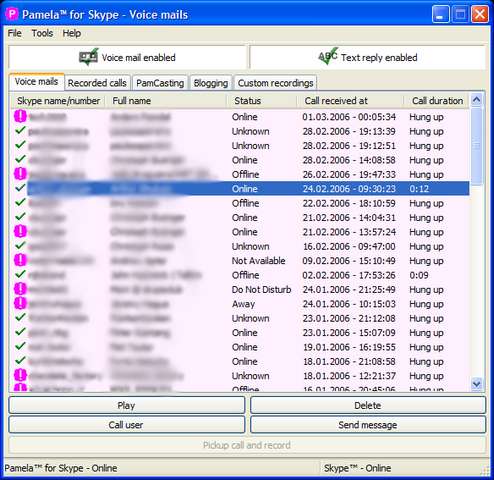Toggle the Text reply enabled button
Image resolution: width=494 pixels, height=480 pixels.
[x=368, y=57]
